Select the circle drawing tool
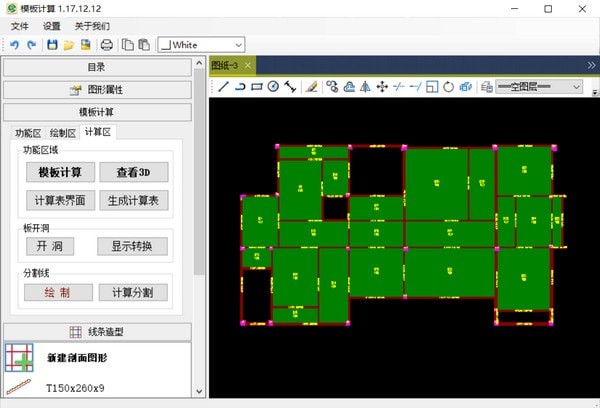600x408 pixels. point(273,87)
